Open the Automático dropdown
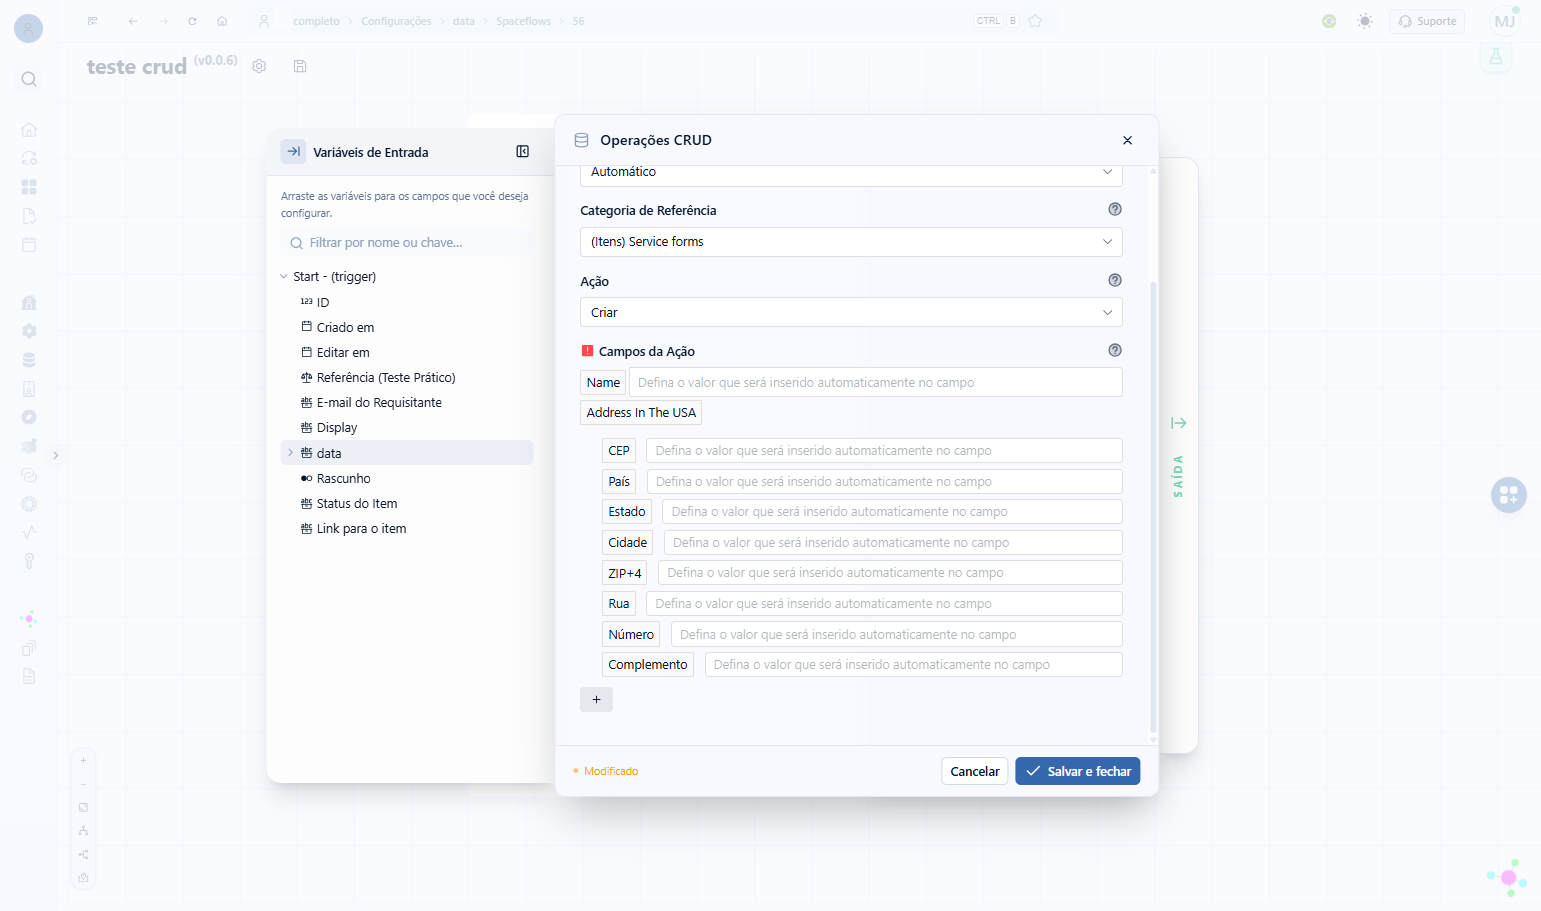 click(851, 172)
